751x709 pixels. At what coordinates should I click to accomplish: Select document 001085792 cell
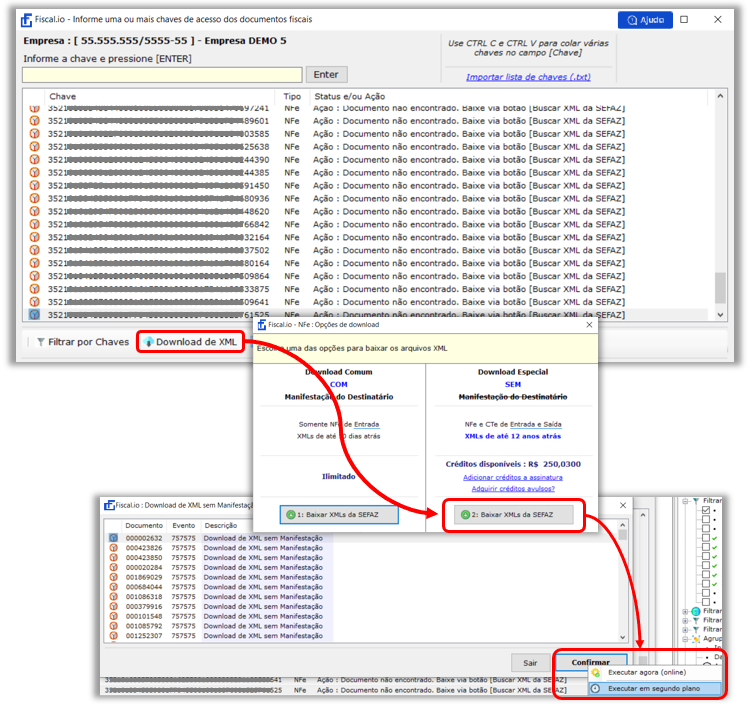(x=144, y=626)
